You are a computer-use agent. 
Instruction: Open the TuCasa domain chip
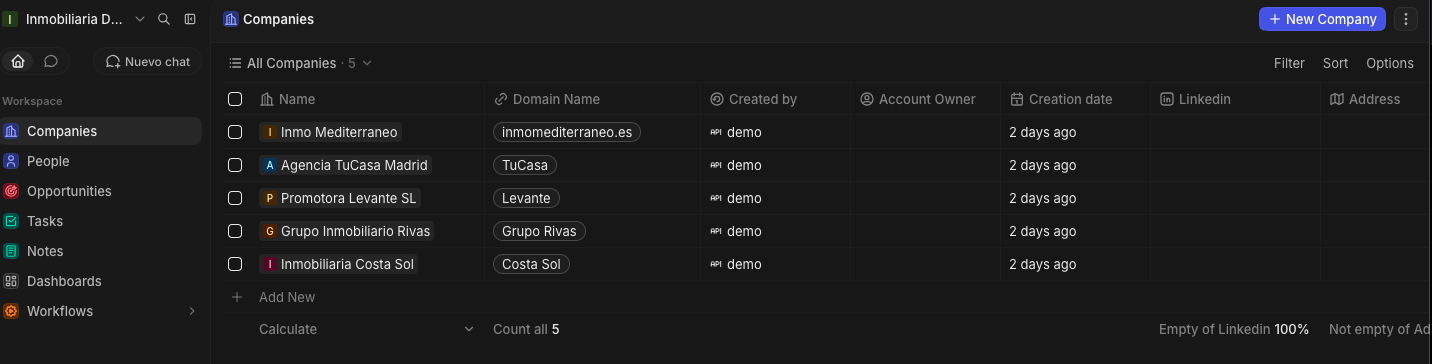525,165
